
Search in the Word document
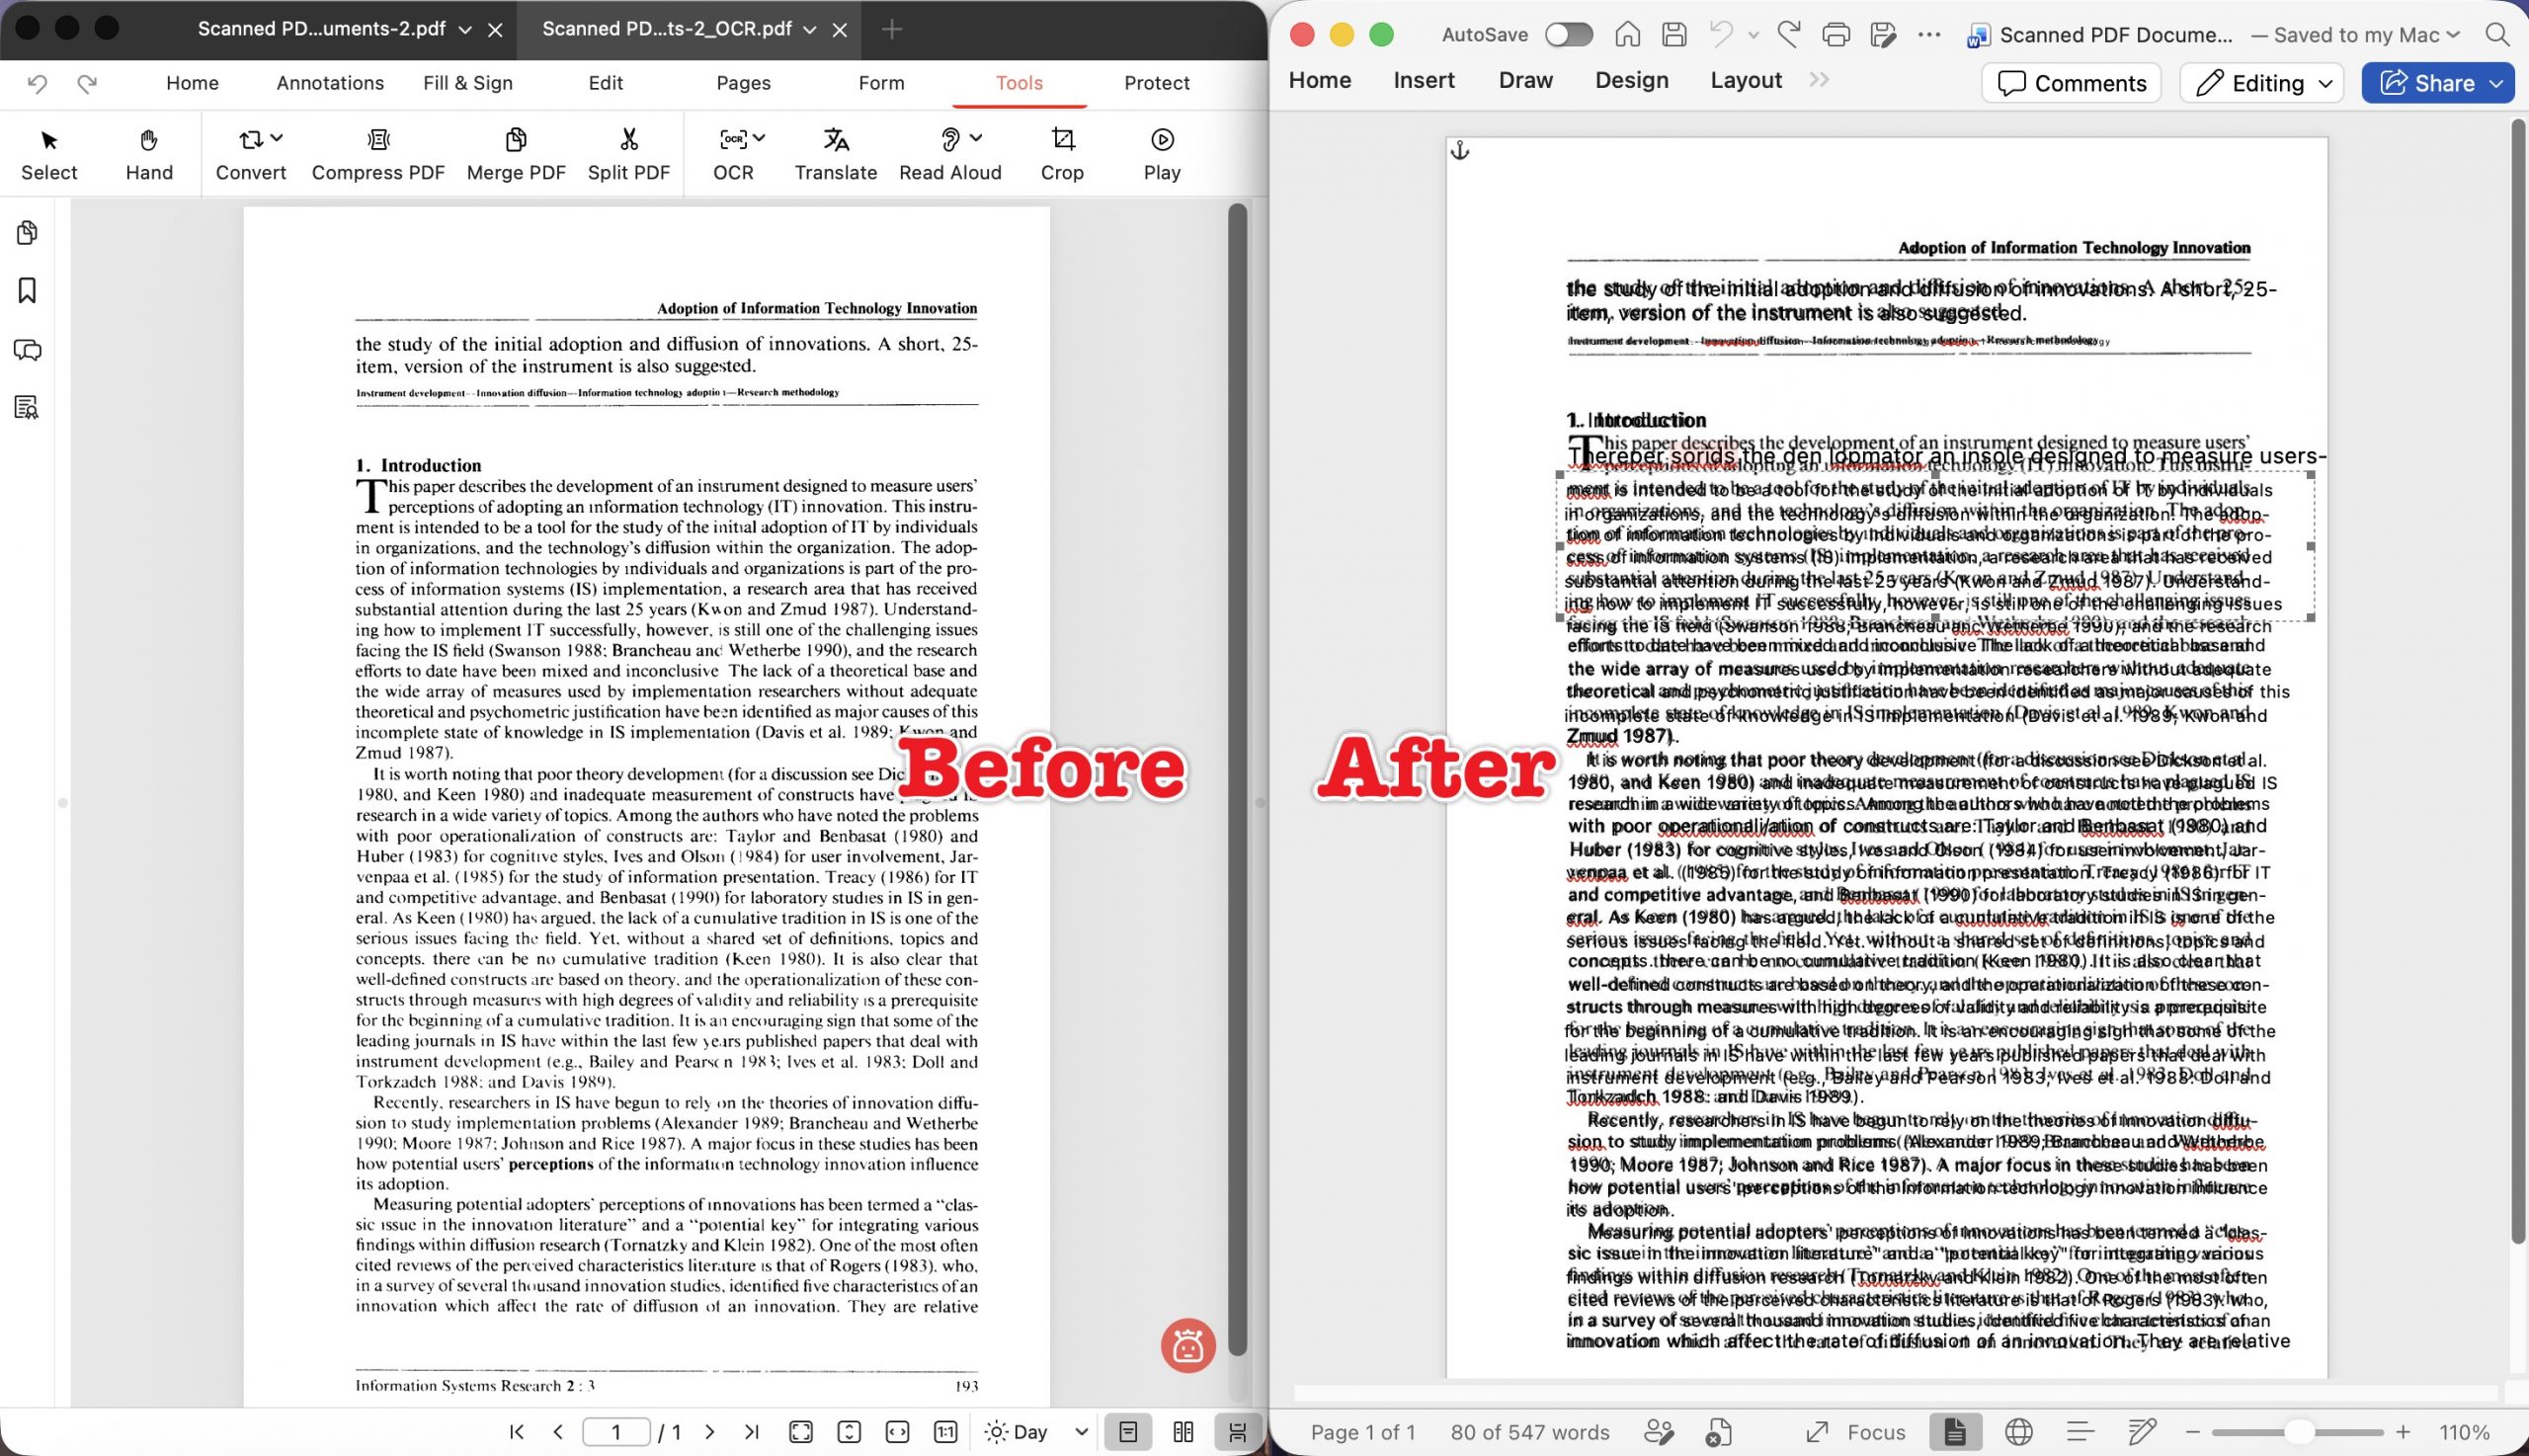coord(2497,35)
